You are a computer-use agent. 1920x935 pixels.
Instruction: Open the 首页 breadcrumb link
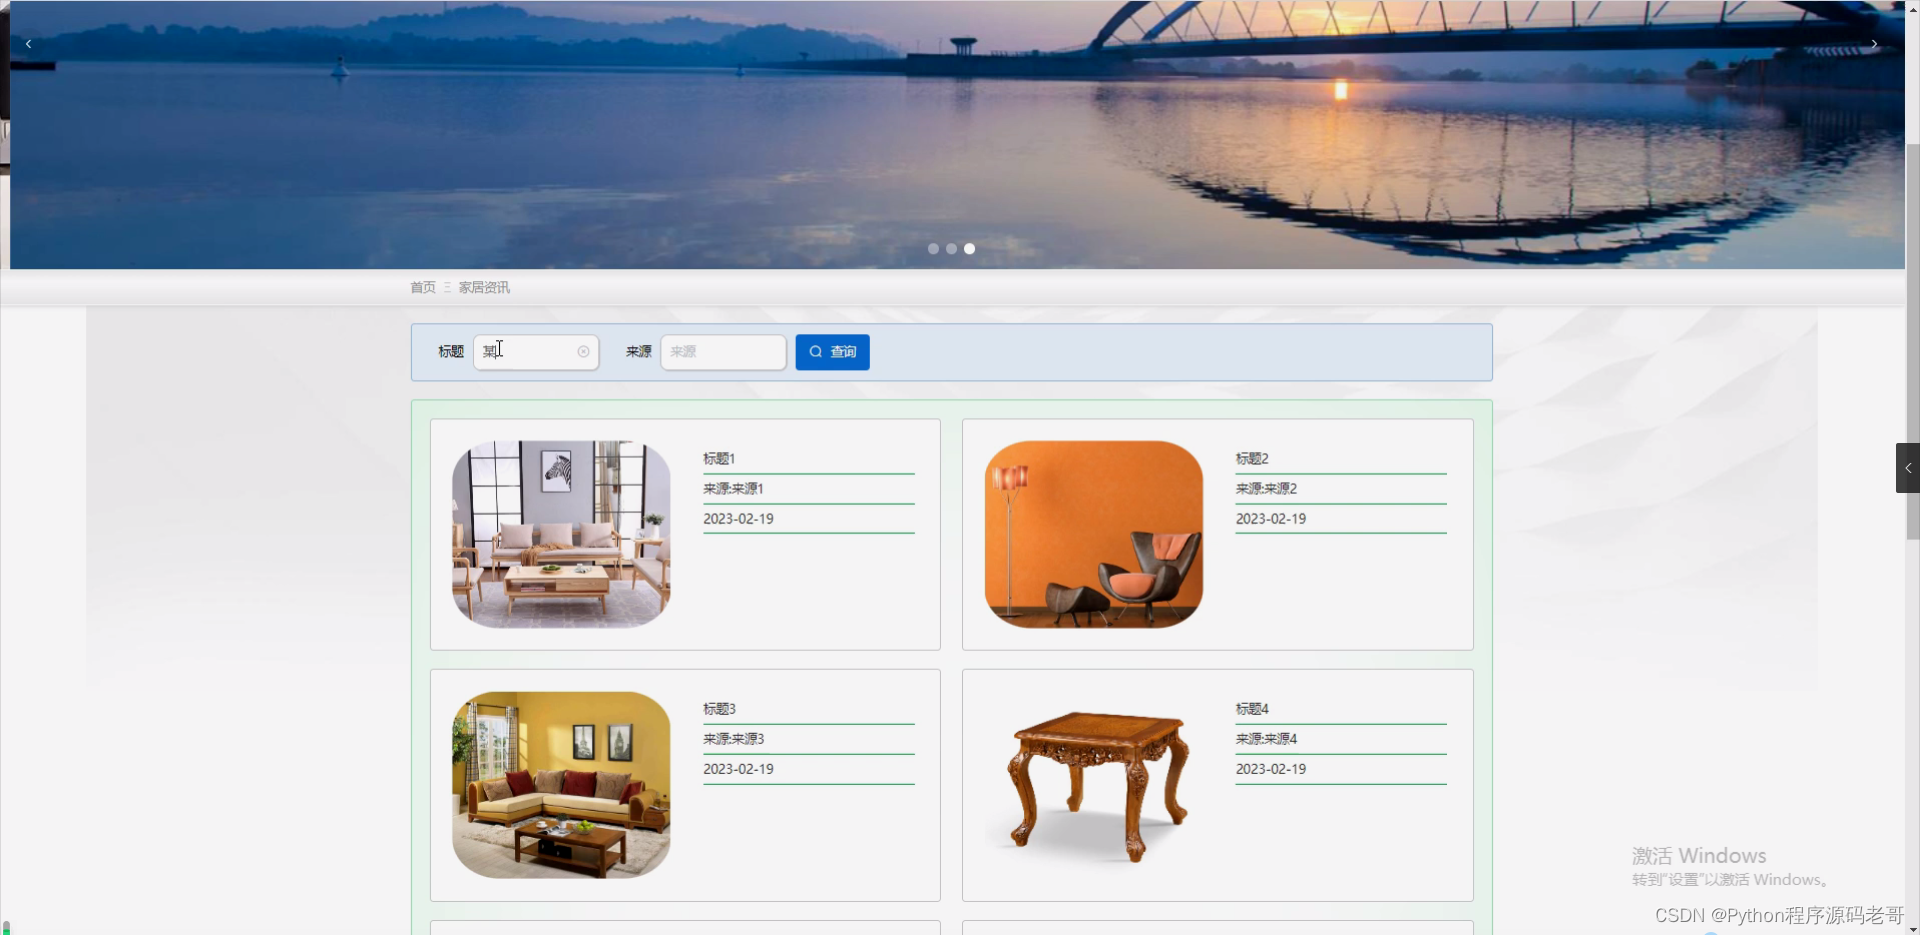click(x=423, y=287)
